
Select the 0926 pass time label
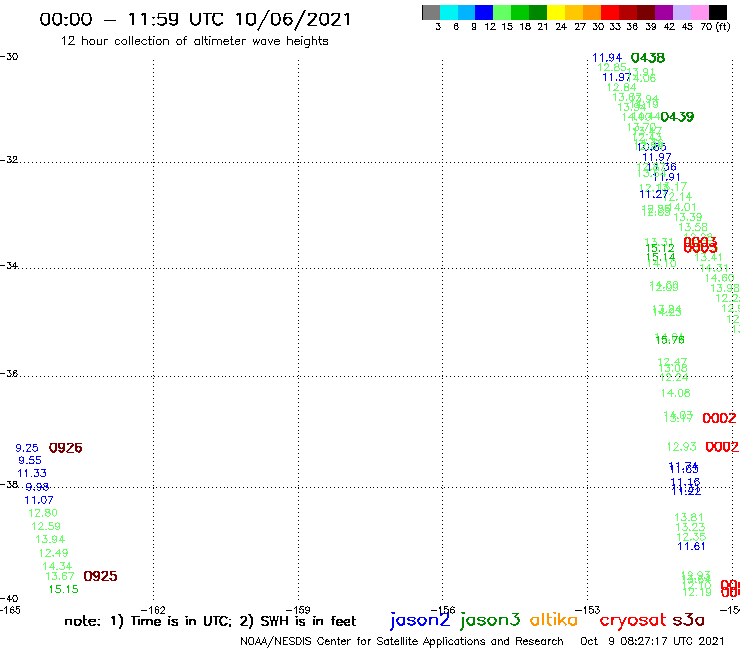point(66,448)
